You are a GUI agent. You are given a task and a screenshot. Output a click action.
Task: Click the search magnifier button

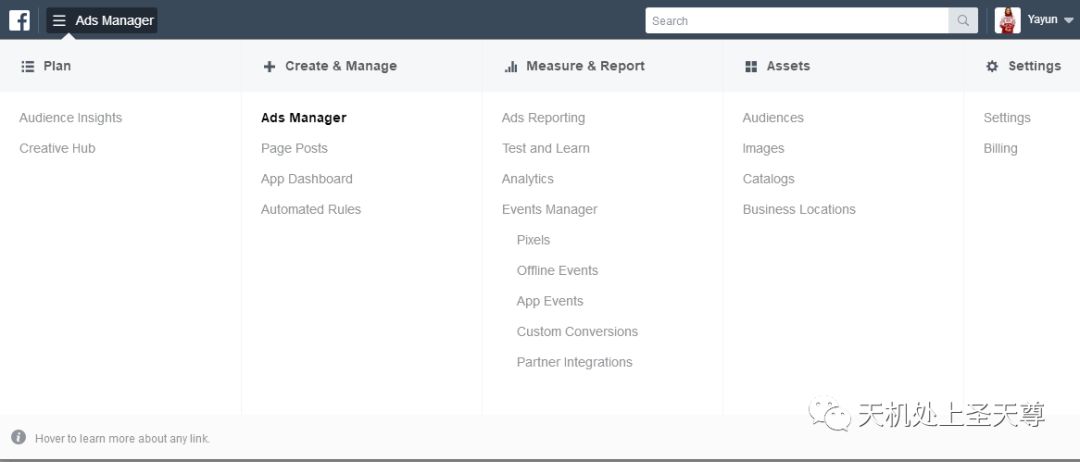pyautogui.click(x=963, y=20)
